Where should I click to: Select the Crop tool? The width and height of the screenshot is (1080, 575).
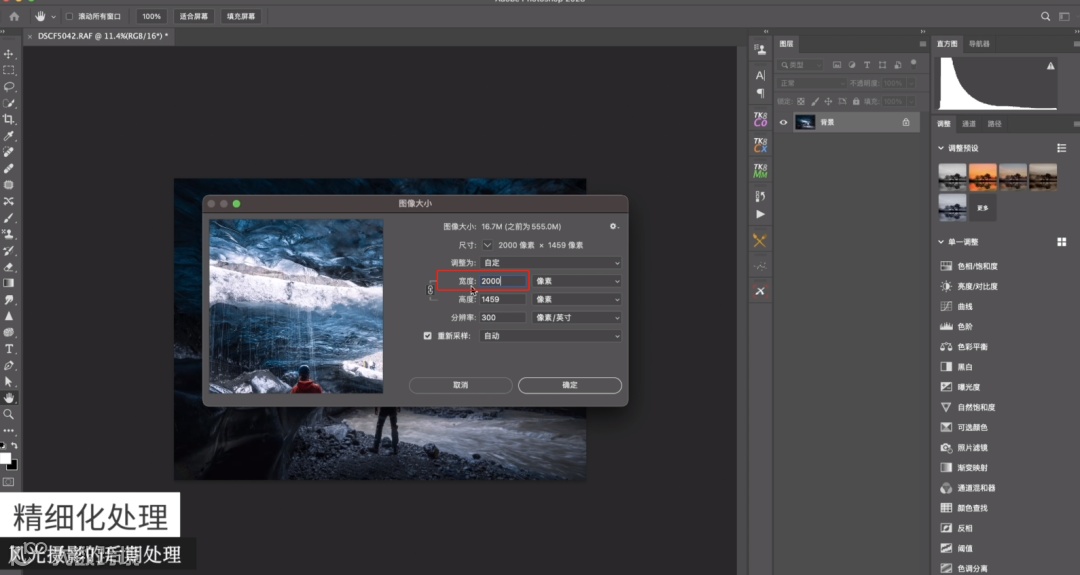click(8, 119)
